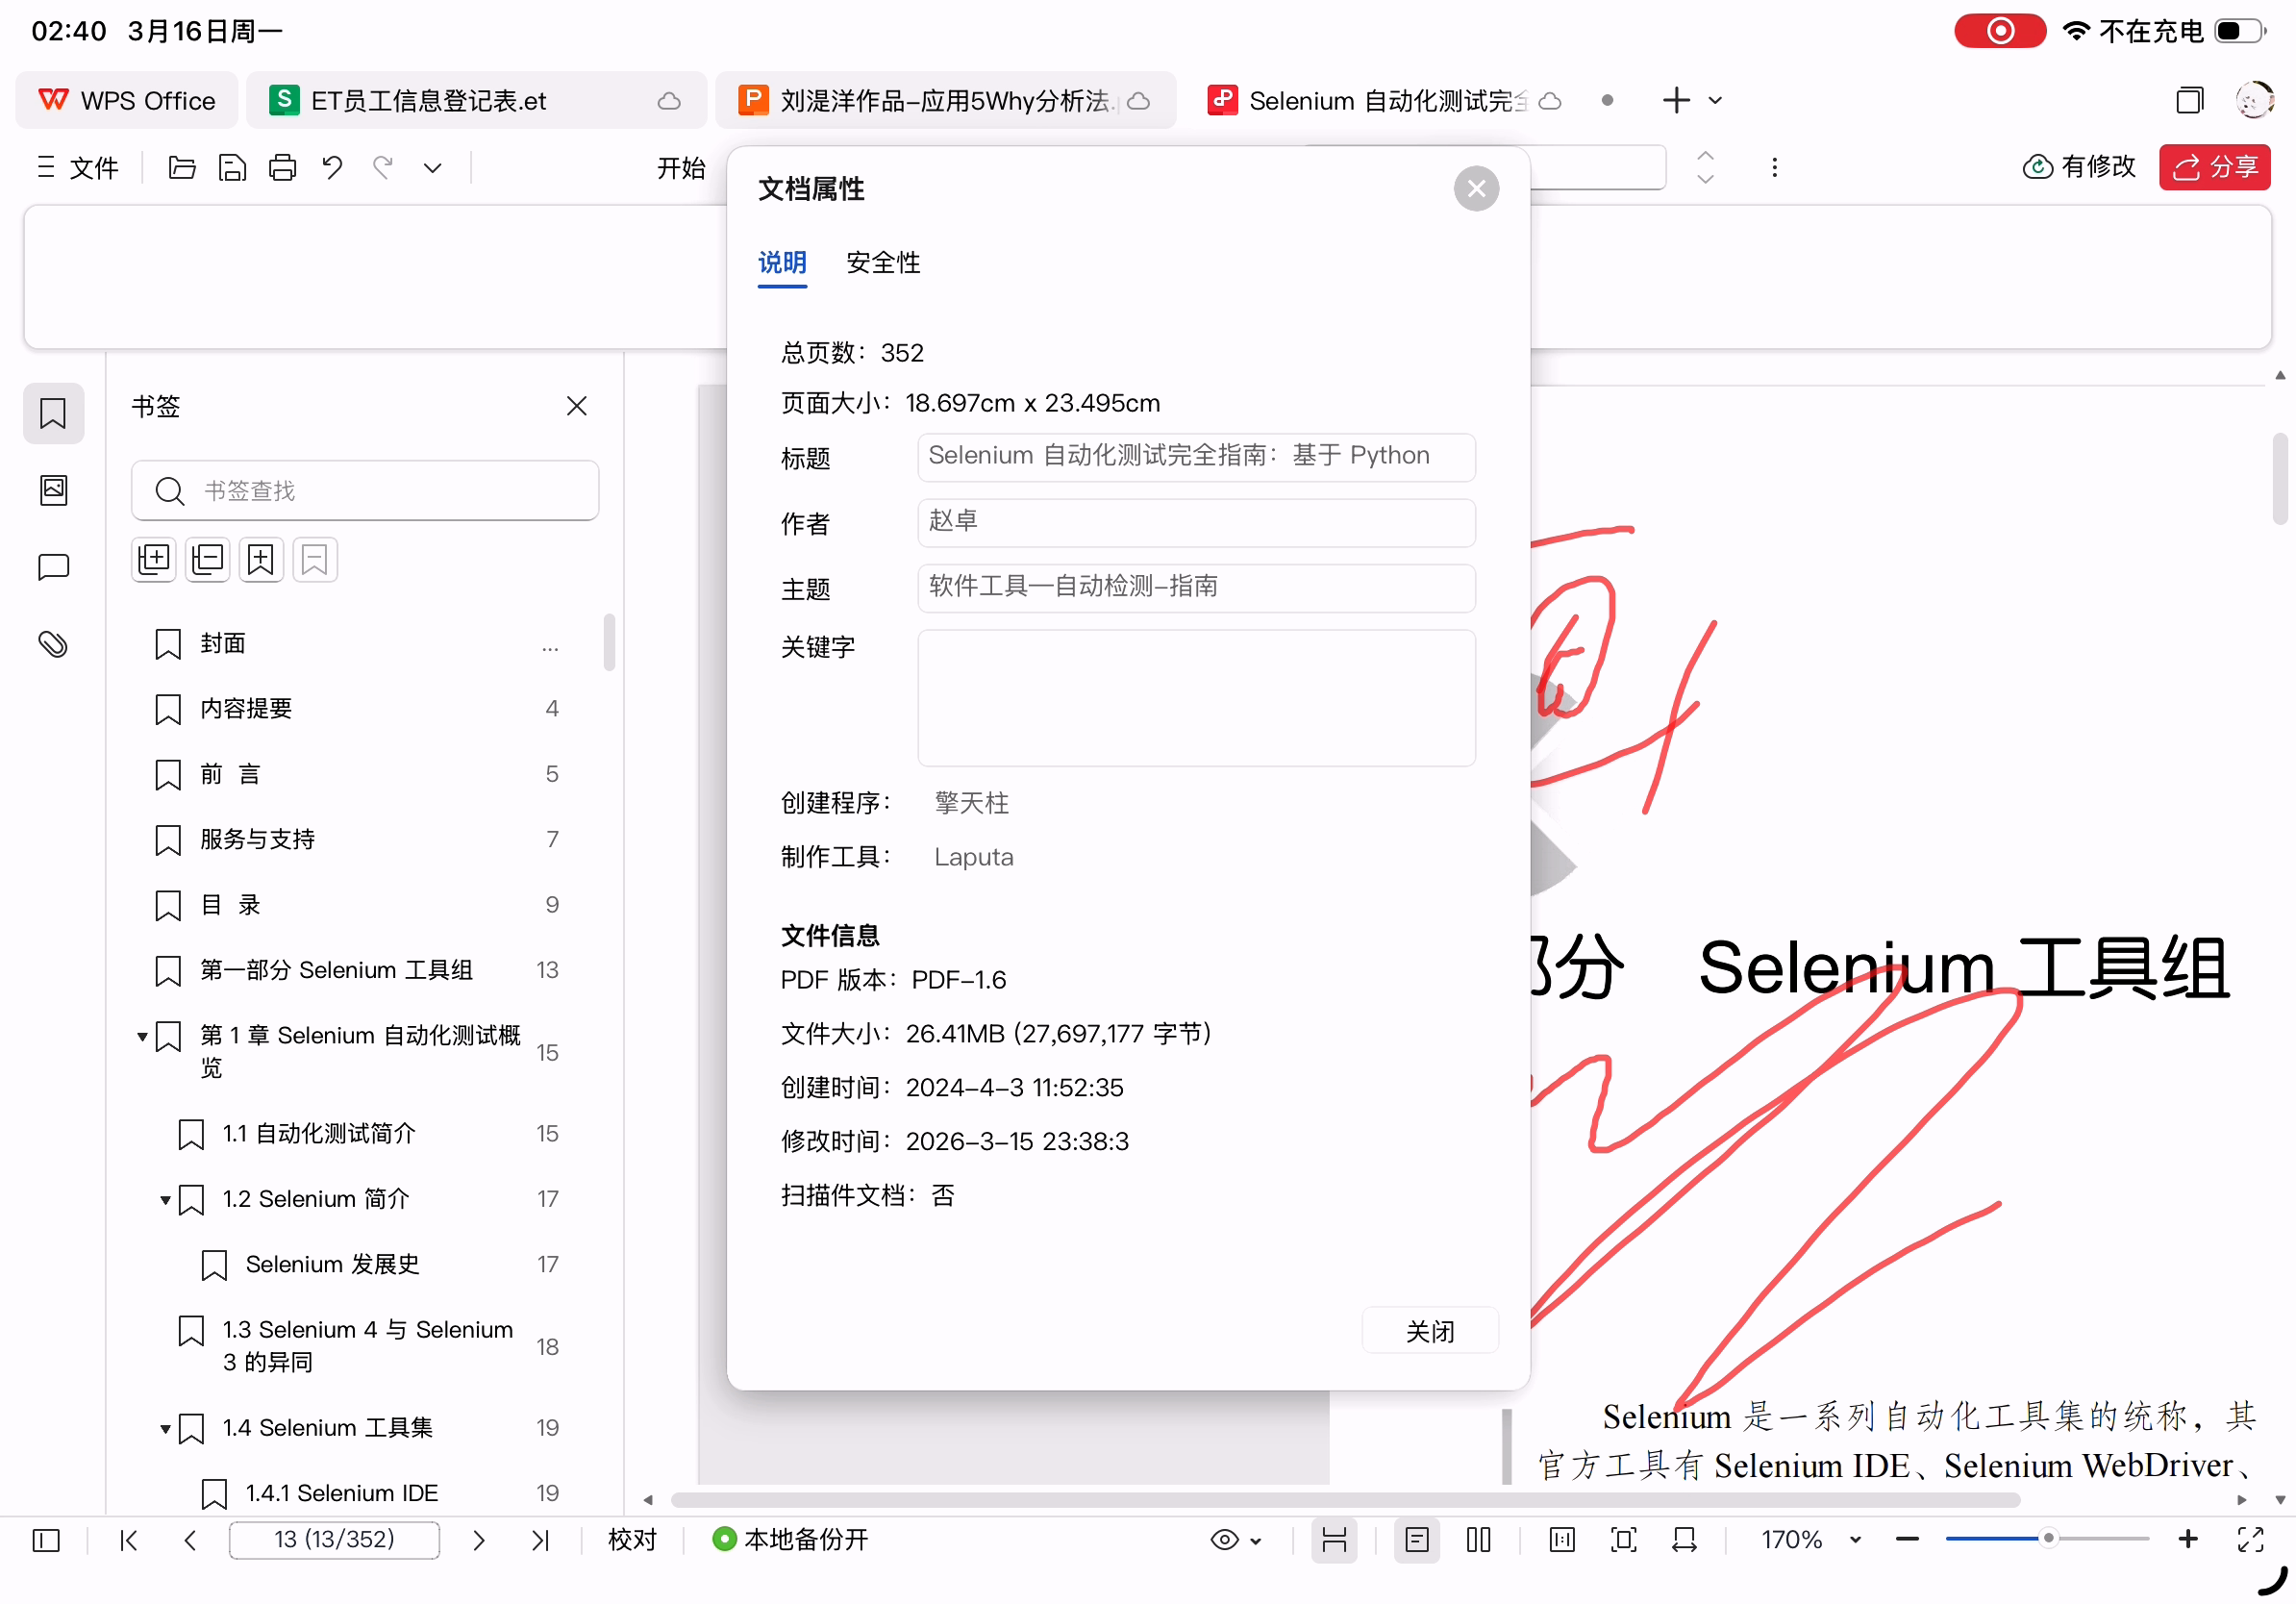Switch to the 安全性 tab
The height and width of the screenshot is (1604, 2296).
[882, 263]
